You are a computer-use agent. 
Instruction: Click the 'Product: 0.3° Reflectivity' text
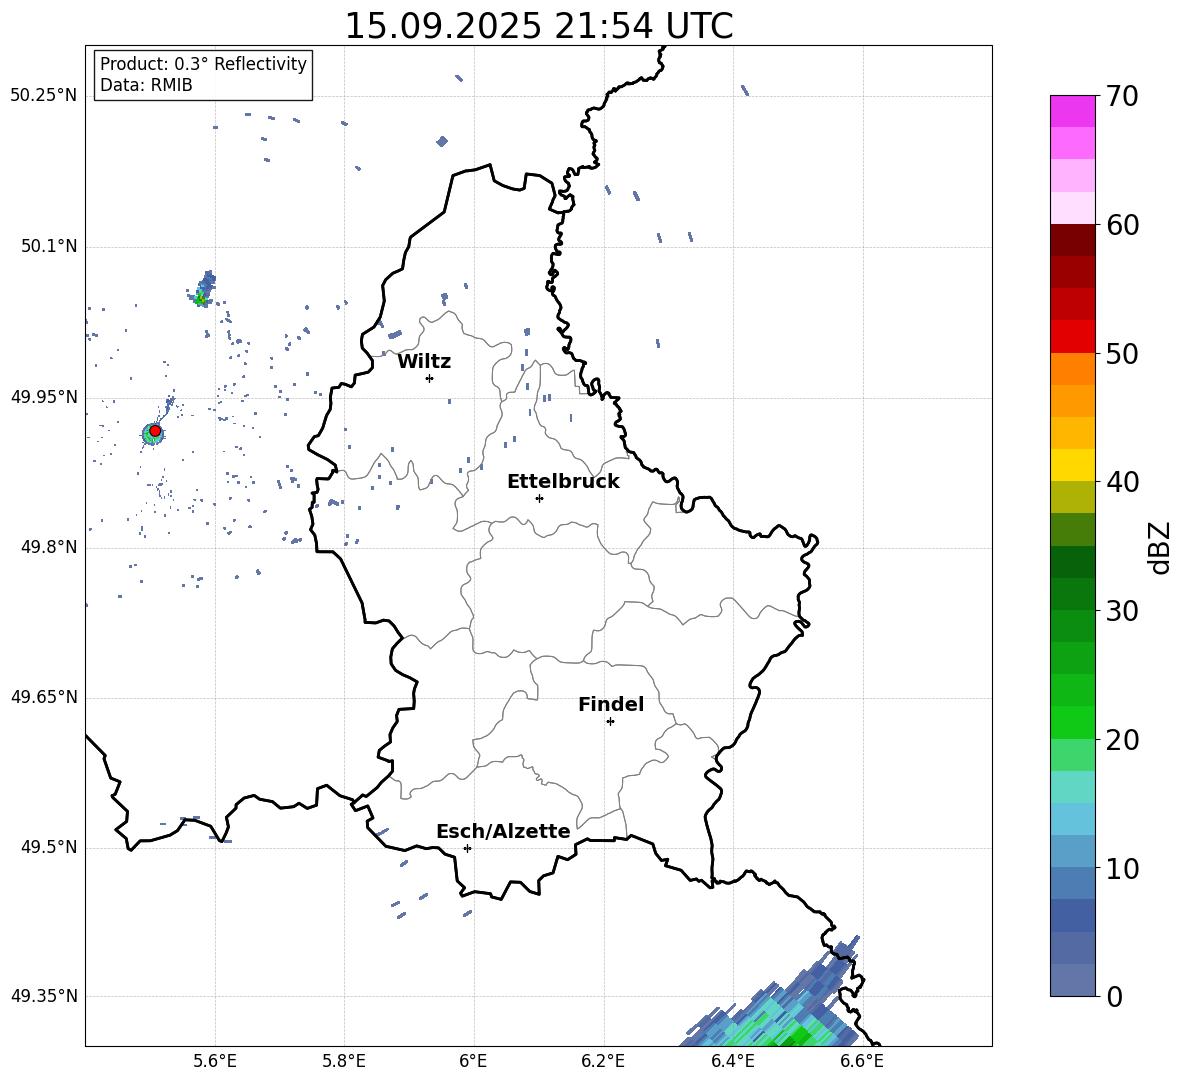pyautogui.click(x=203, y=64)
